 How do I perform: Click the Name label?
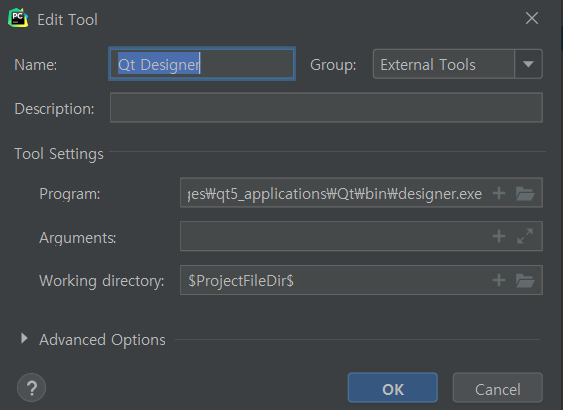point(36,65)
